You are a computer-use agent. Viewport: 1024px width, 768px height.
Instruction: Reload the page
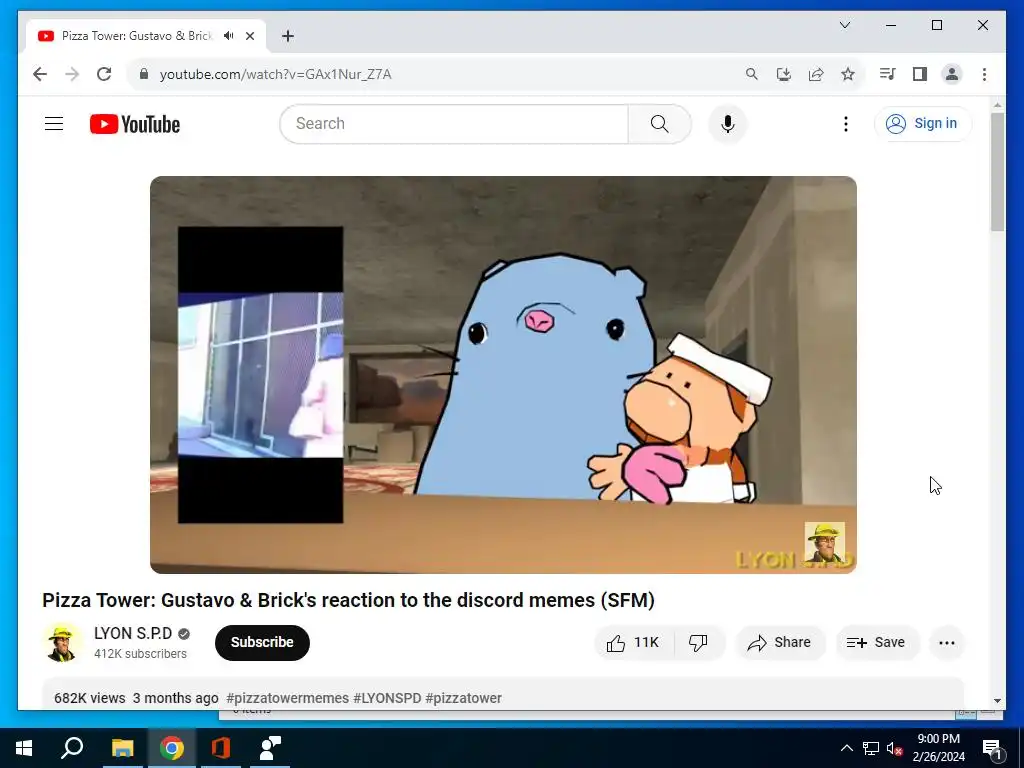point(104,74)
